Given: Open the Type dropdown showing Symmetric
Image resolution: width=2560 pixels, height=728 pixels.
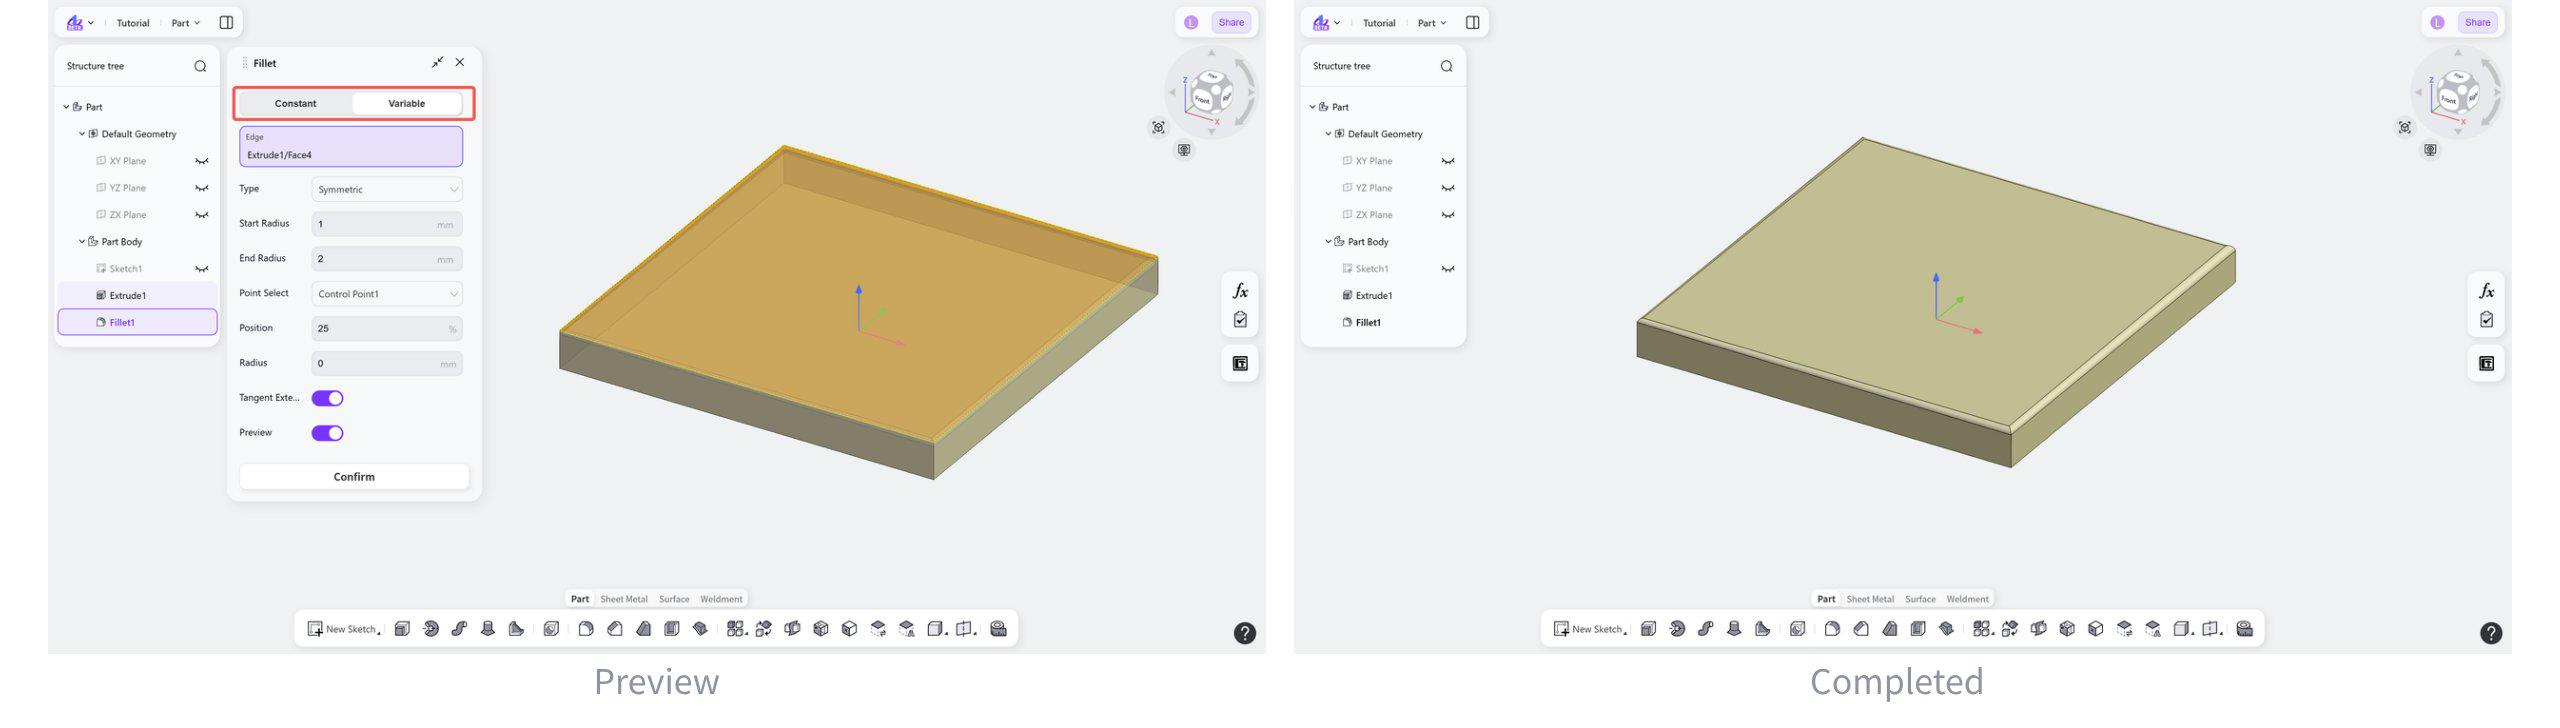Looking at the screenshot, I should 387,189.
